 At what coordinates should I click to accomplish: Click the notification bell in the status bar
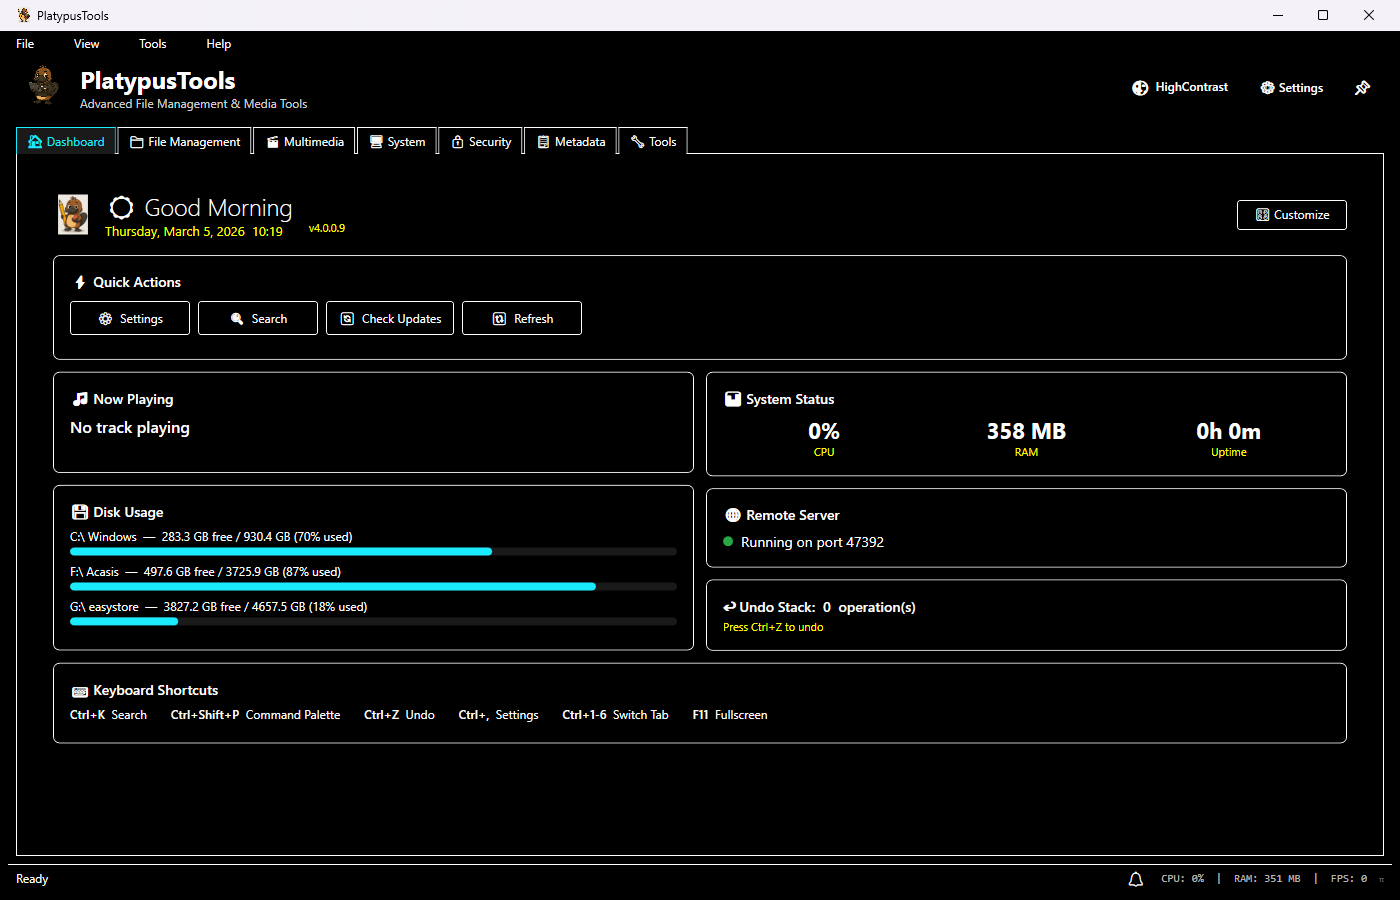(1135, 878)
